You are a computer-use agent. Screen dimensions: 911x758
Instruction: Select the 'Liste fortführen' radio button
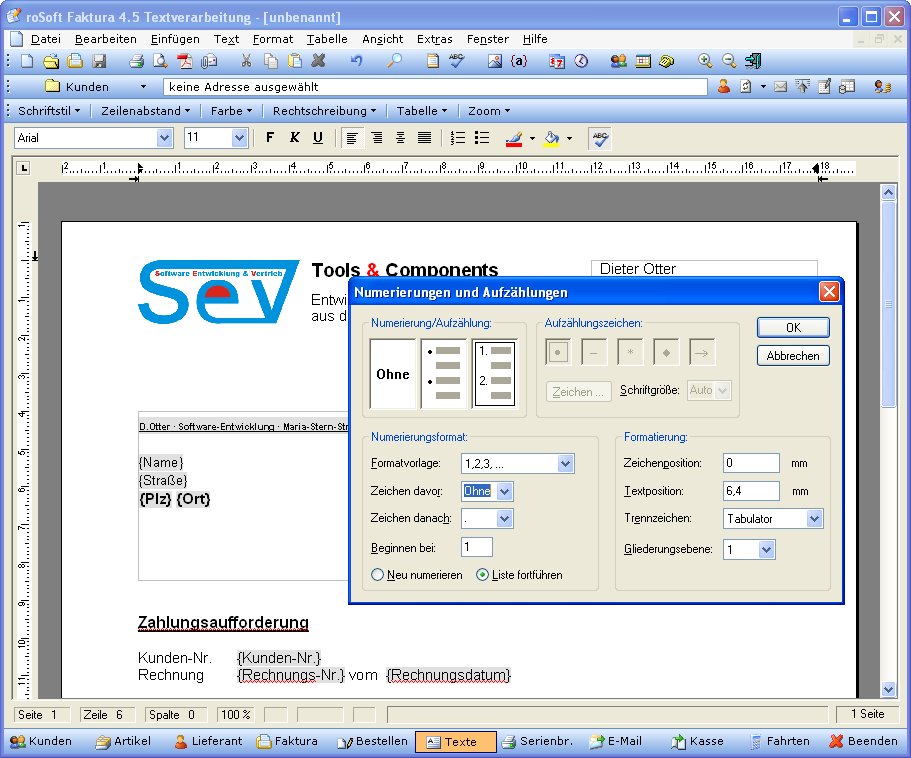point(483,575)
